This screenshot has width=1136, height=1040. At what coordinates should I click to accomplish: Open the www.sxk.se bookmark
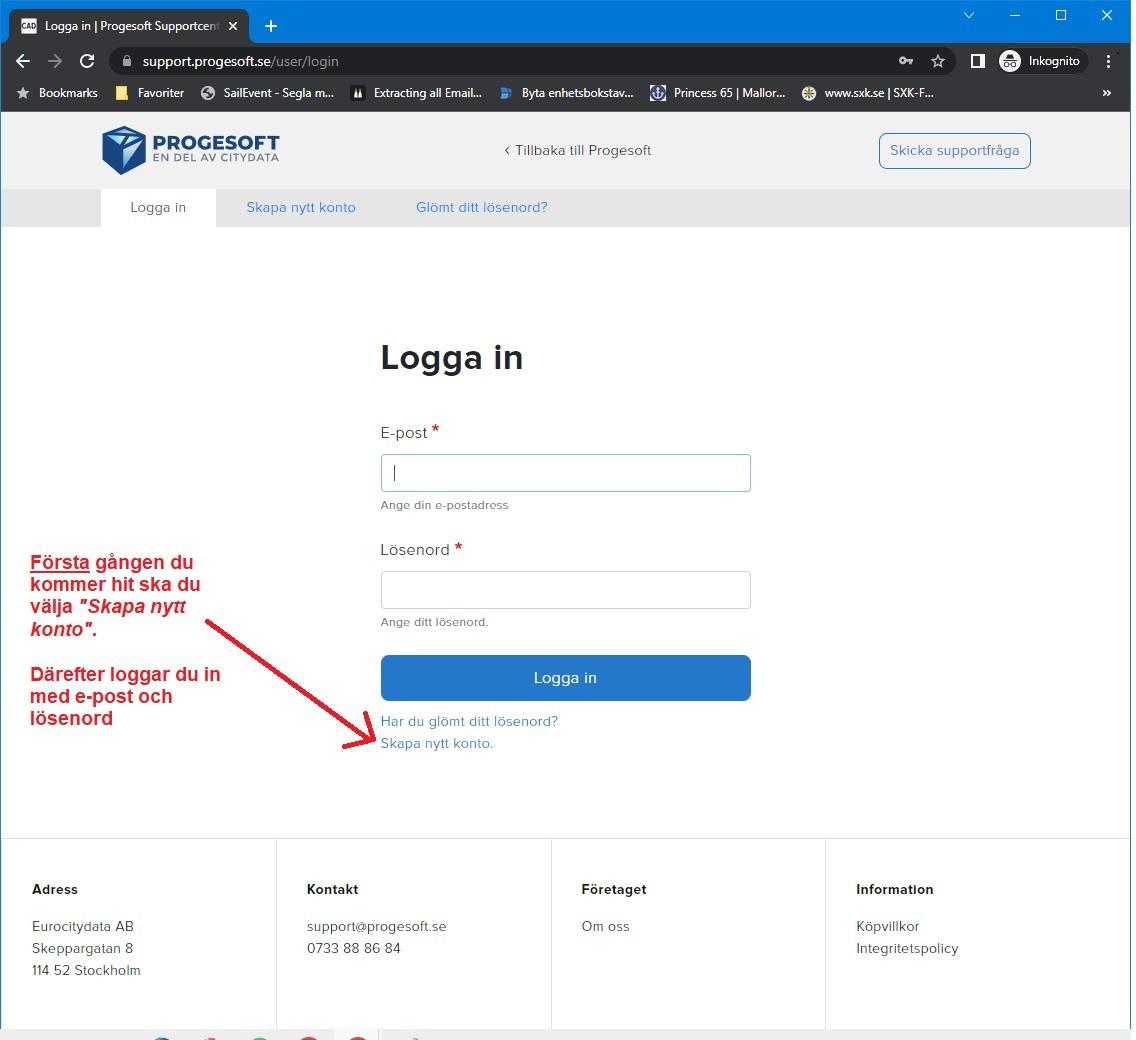coord(867,93)
